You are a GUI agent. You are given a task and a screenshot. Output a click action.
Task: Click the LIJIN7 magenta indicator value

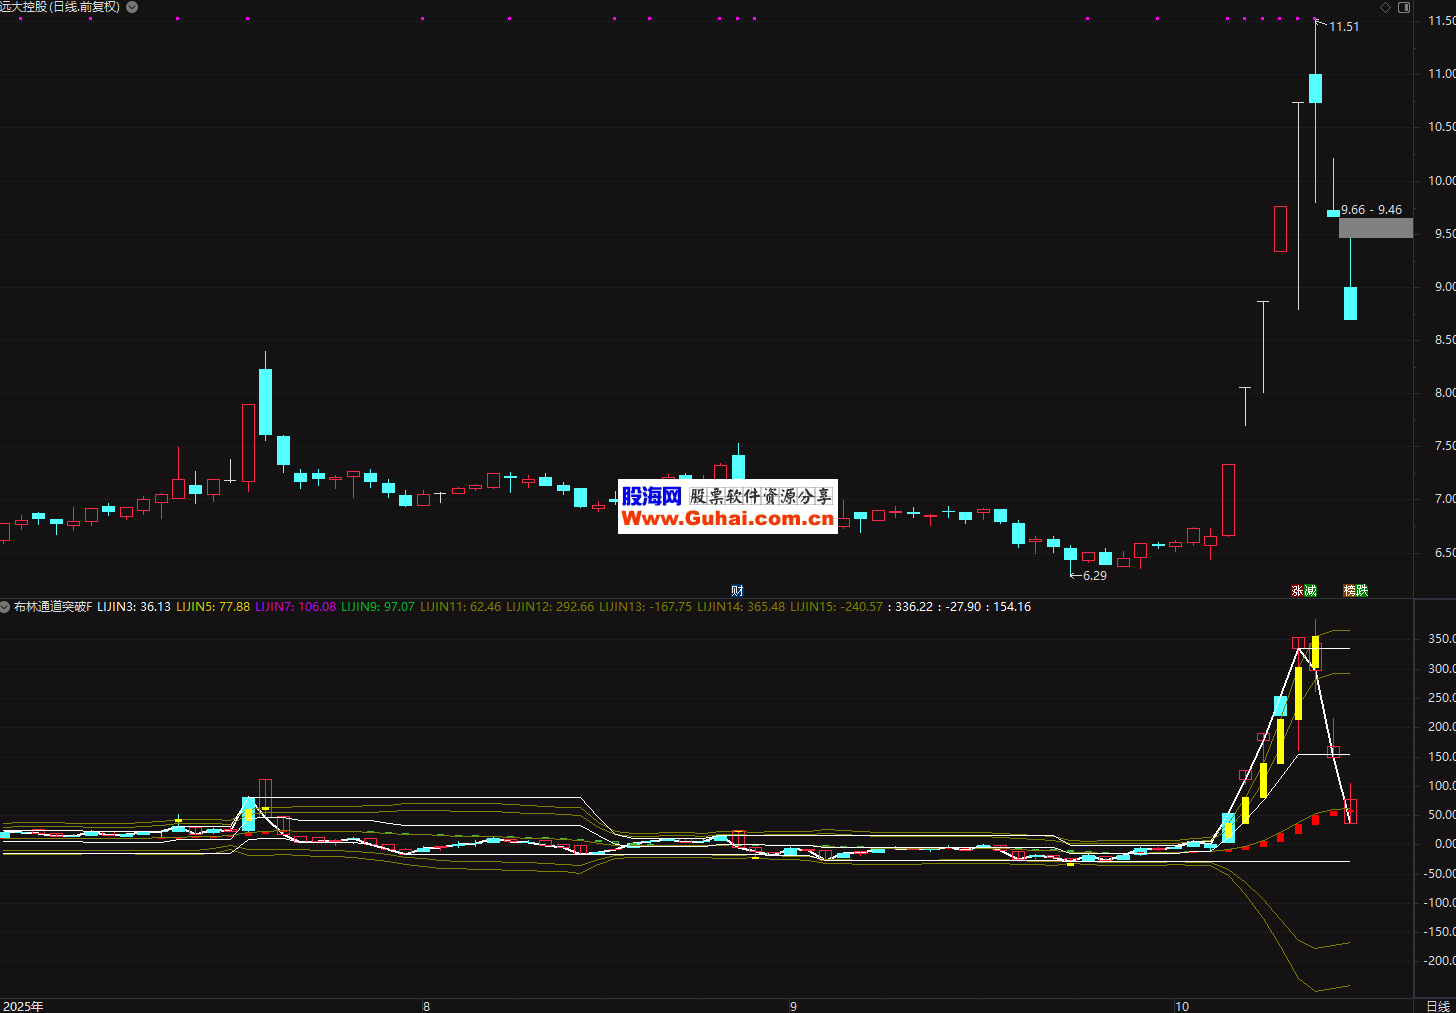295,607
